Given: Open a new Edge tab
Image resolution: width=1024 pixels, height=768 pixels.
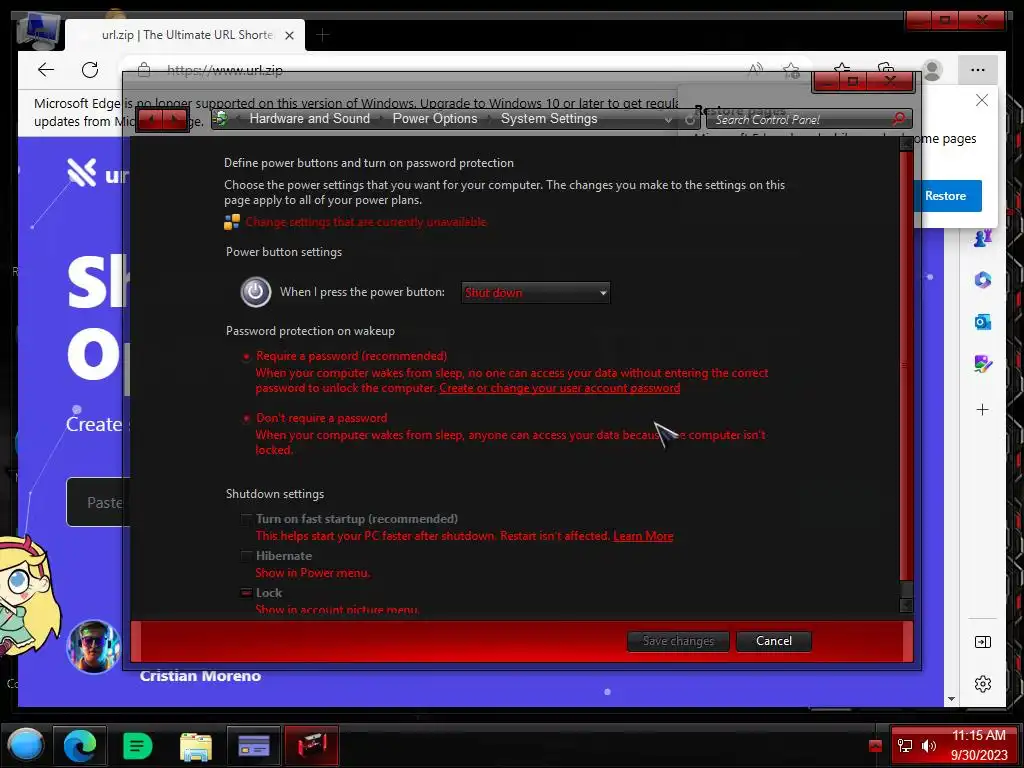Looking at the screenshot, I should click(x=322, y=35).
